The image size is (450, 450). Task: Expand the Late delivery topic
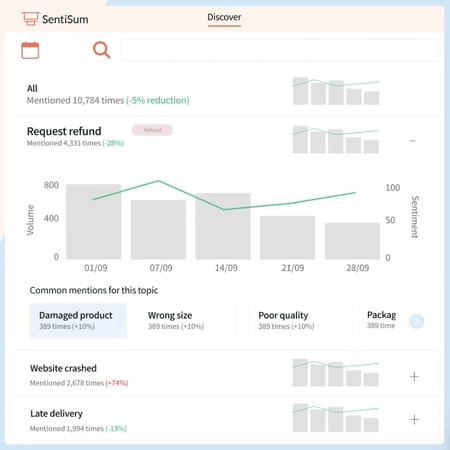414,419
